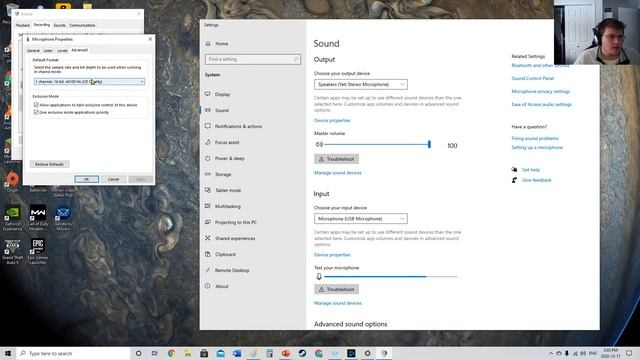Open Epic Games Launcher desktop shortcut
This screenshot has height=360, width=640.
coord(38,251)
